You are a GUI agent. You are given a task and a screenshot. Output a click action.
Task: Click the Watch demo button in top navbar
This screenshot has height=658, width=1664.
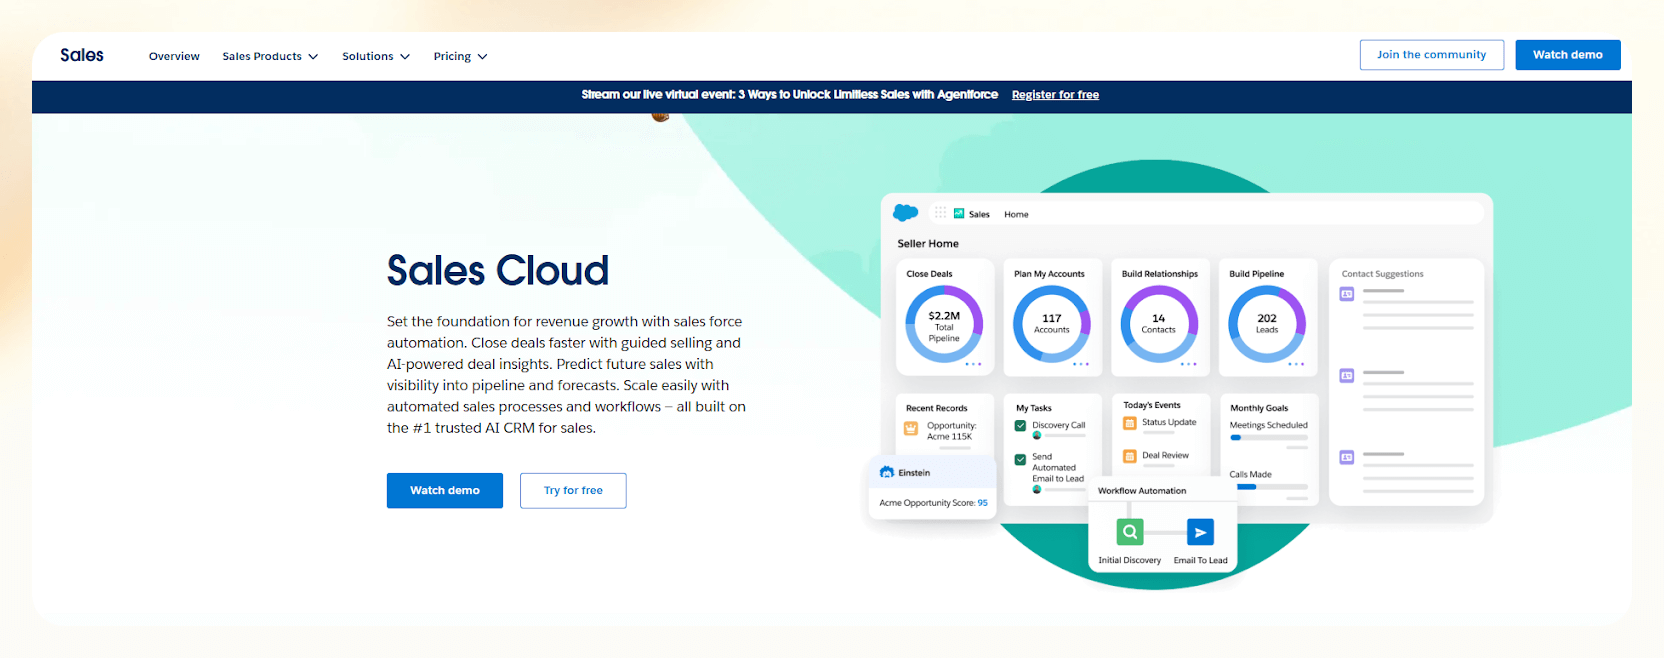tap(1568, 55)
